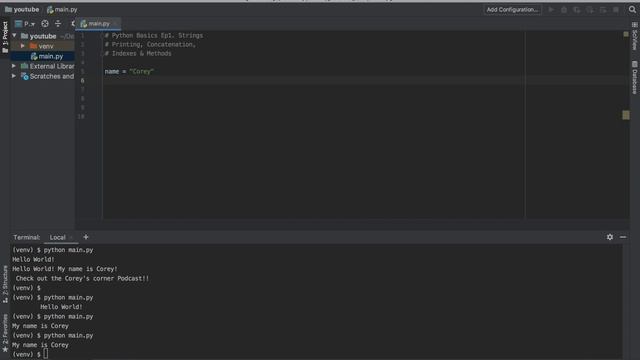Click the name = "Corey" code line
640x360 pixels.
[129, 71]
